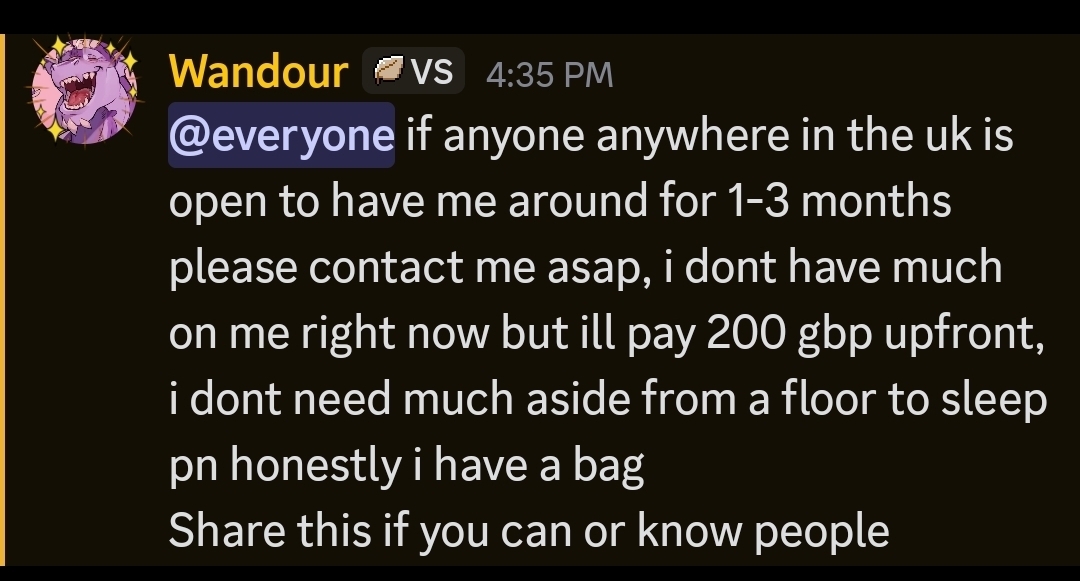The height and width of the screenshot is (581, 1080).
Task: Click the line 'pn honestly i have a bag'
Action: 406,465
